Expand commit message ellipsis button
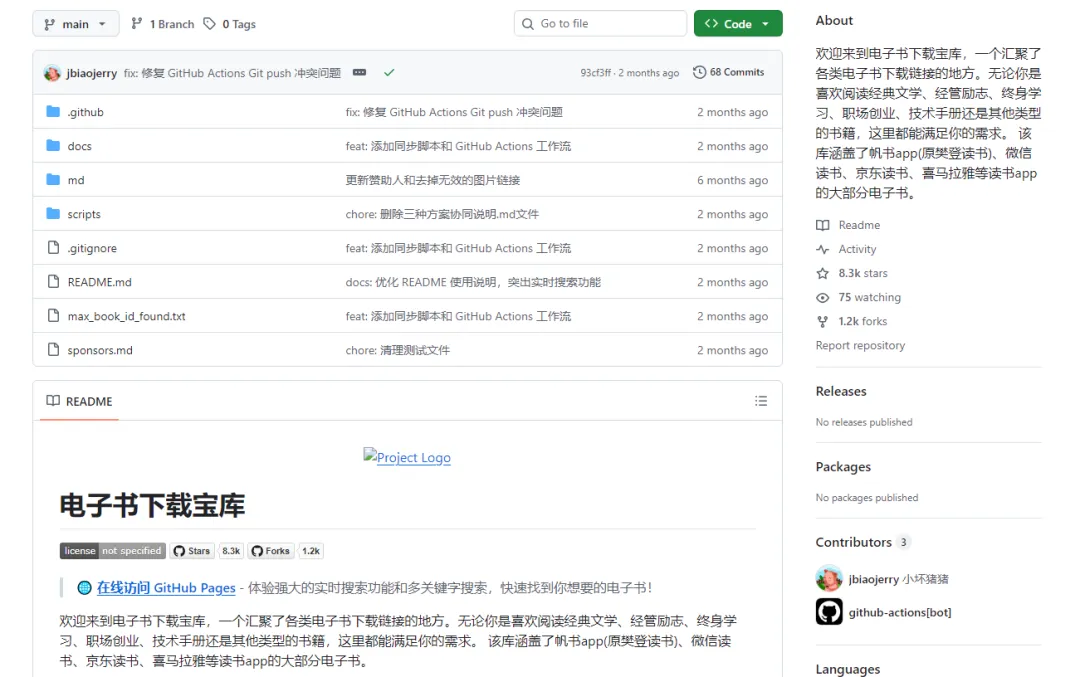1080x677 pixels. pos(360,72)
